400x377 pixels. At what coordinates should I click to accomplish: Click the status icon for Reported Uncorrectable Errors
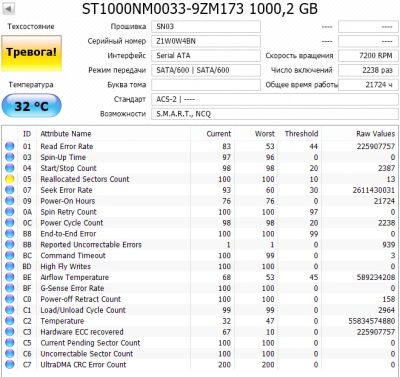10,244
